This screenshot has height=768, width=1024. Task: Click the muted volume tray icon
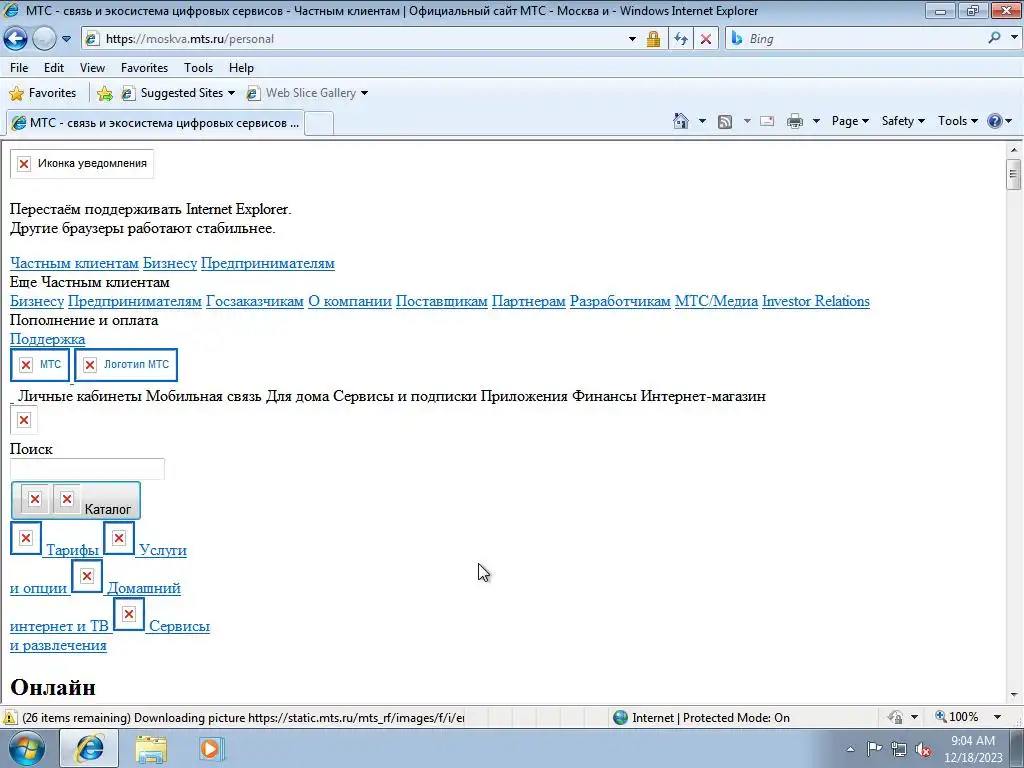[x=923, y=749]
